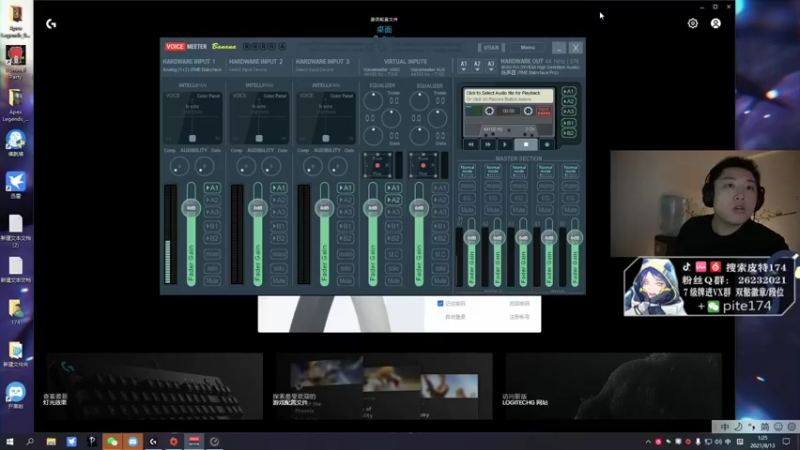Open the notification center icon

click(x=787, y=441)
